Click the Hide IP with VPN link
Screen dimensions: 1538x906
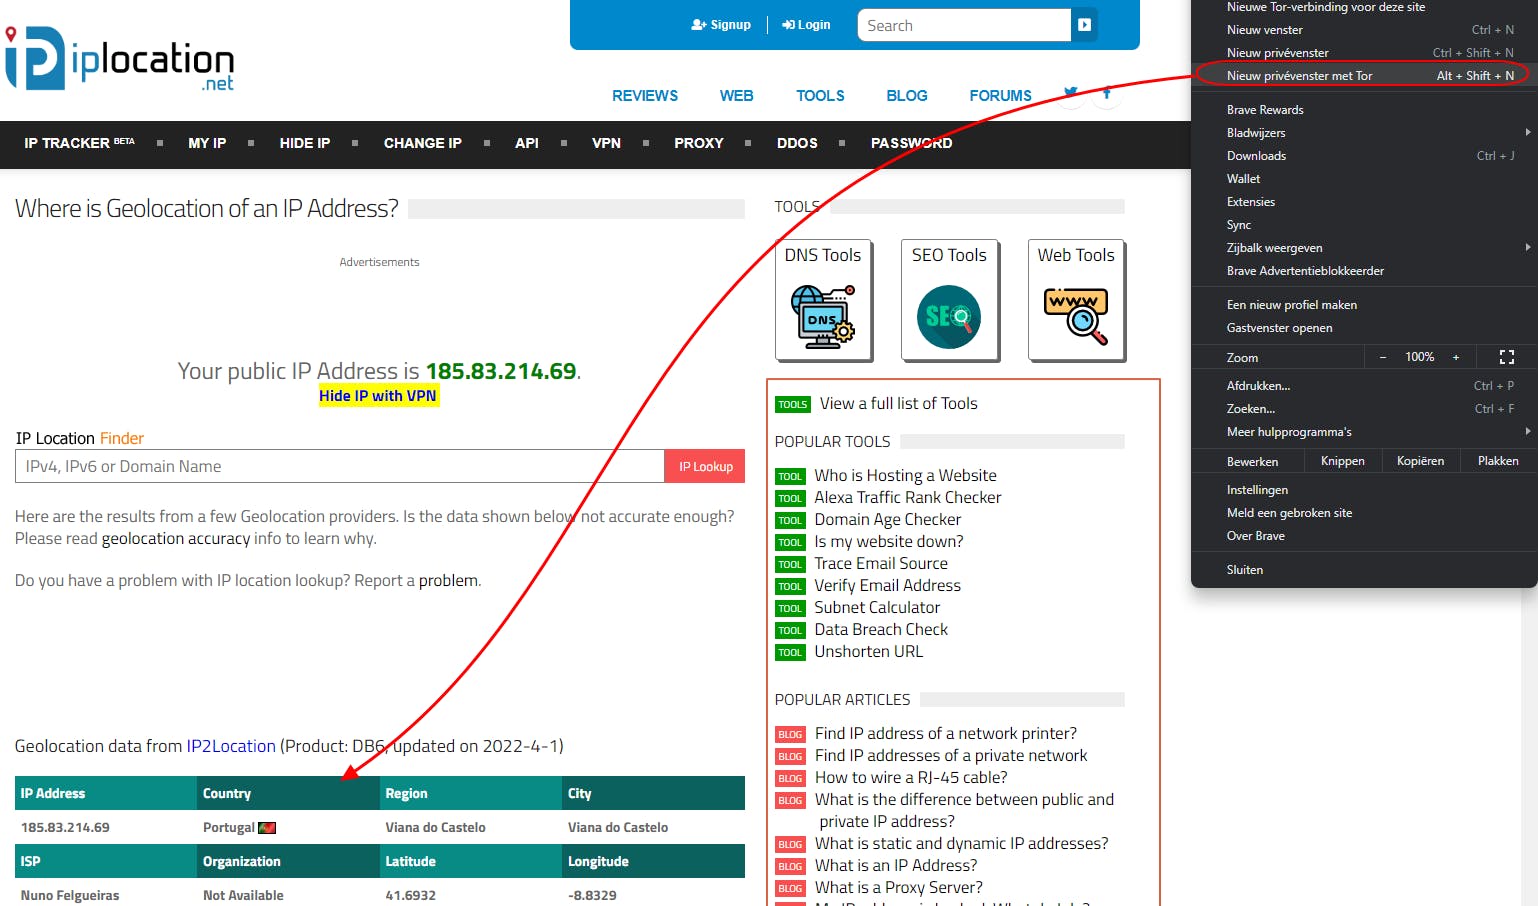coord(378,396)
